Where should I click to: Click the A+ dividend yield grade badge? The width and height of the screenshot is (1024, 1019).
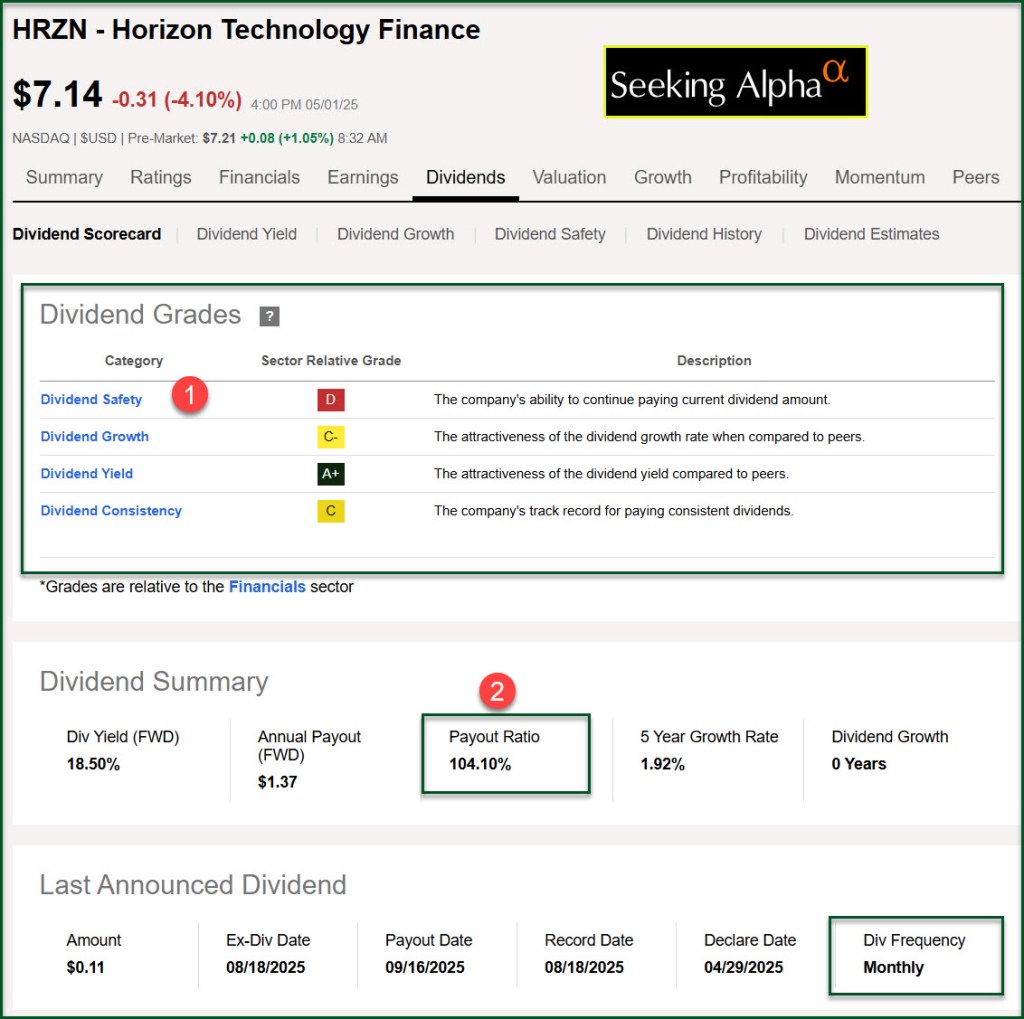[330, 474]
